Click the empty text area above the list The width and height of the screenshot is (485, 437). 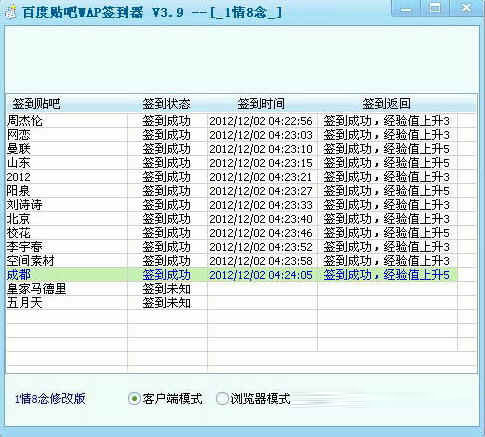242,60
